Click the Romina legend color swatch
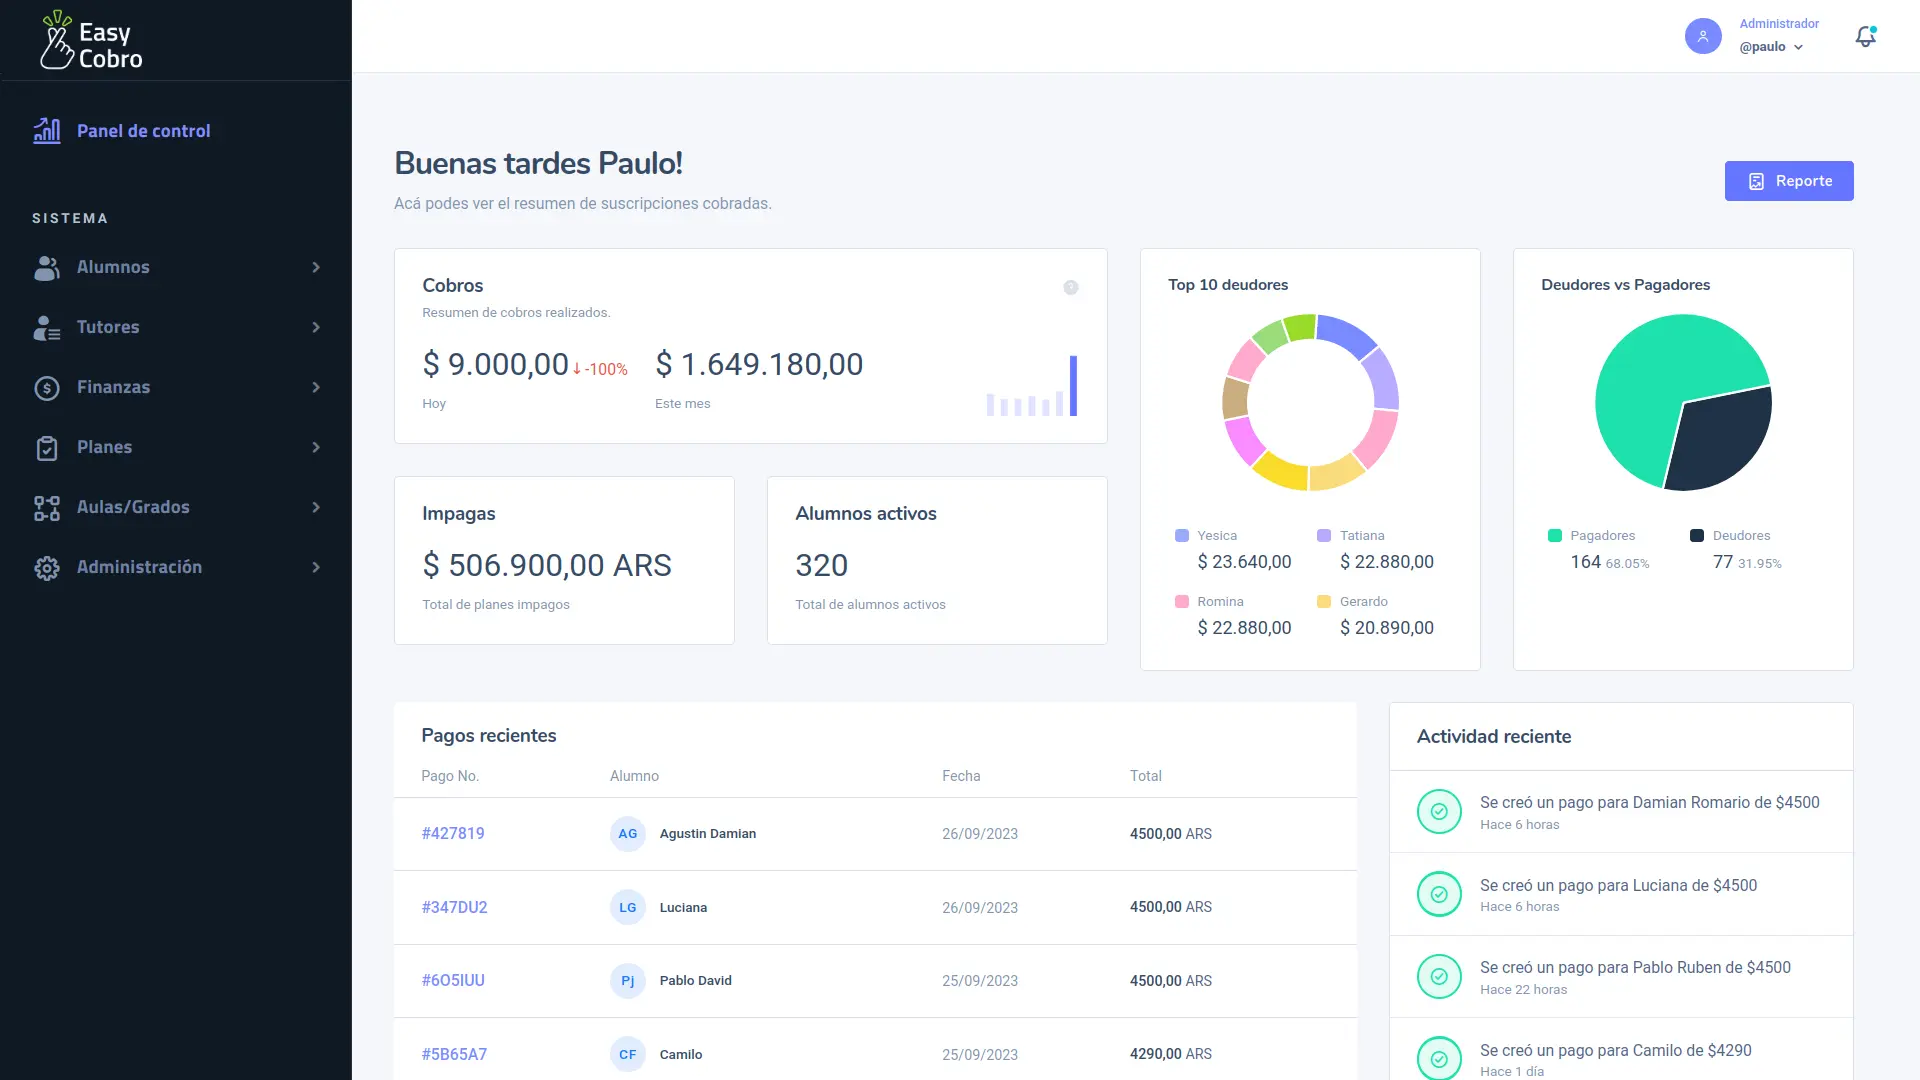The height and width of the screenshot is (1080, 1920). 1182,602
